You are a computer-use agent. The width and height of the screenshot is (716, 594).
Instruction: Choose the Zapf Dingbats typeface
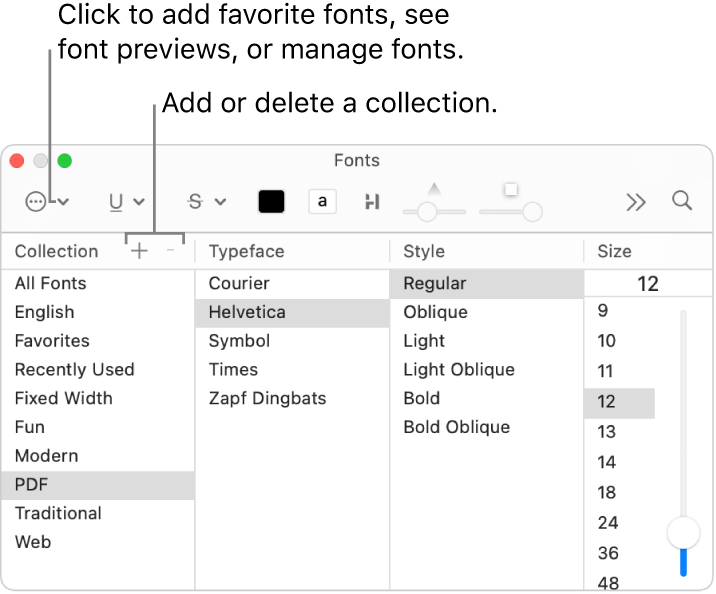[x=267, y=398]
